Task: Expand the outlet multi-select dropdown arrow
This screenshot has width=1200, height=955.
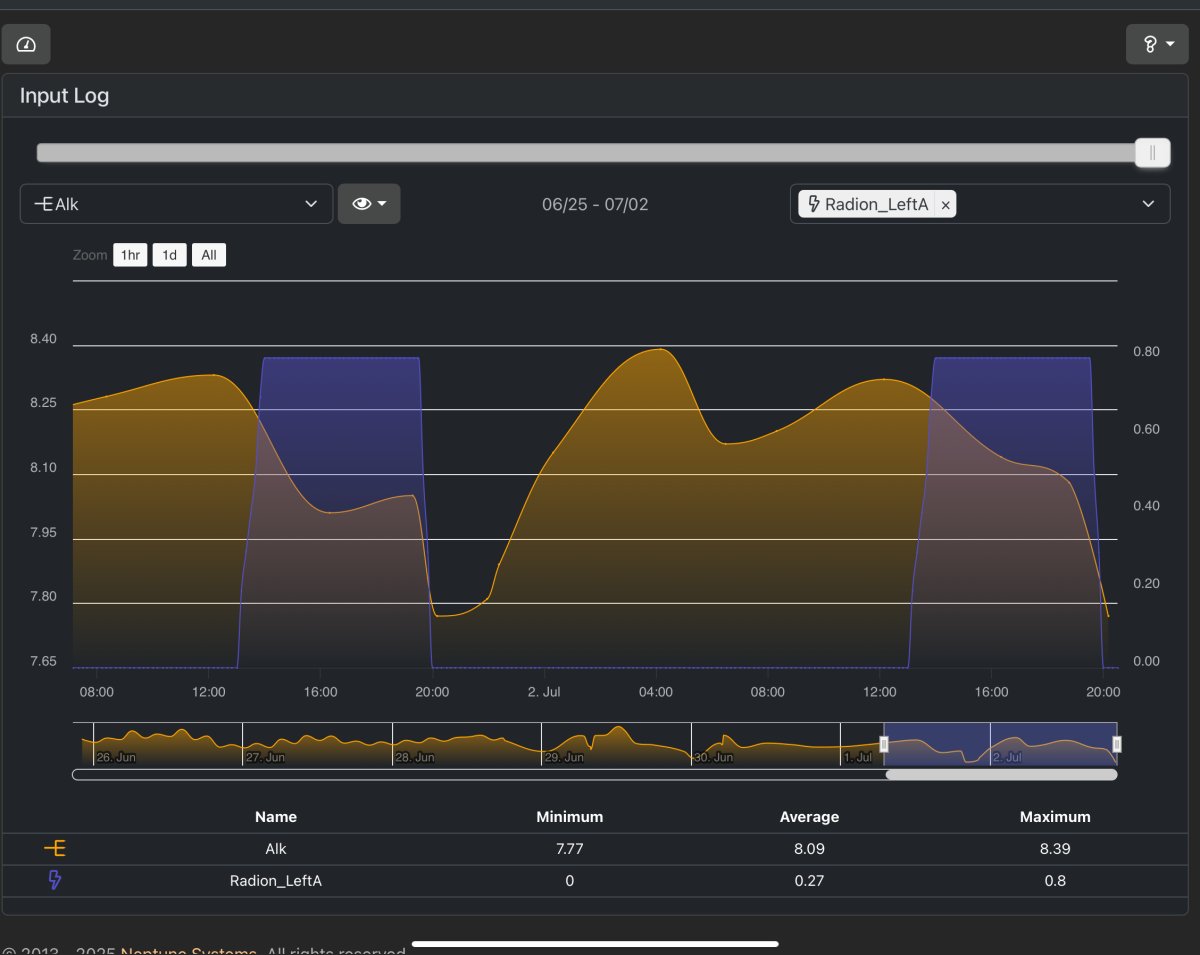Action: (x=1148, y=204)
